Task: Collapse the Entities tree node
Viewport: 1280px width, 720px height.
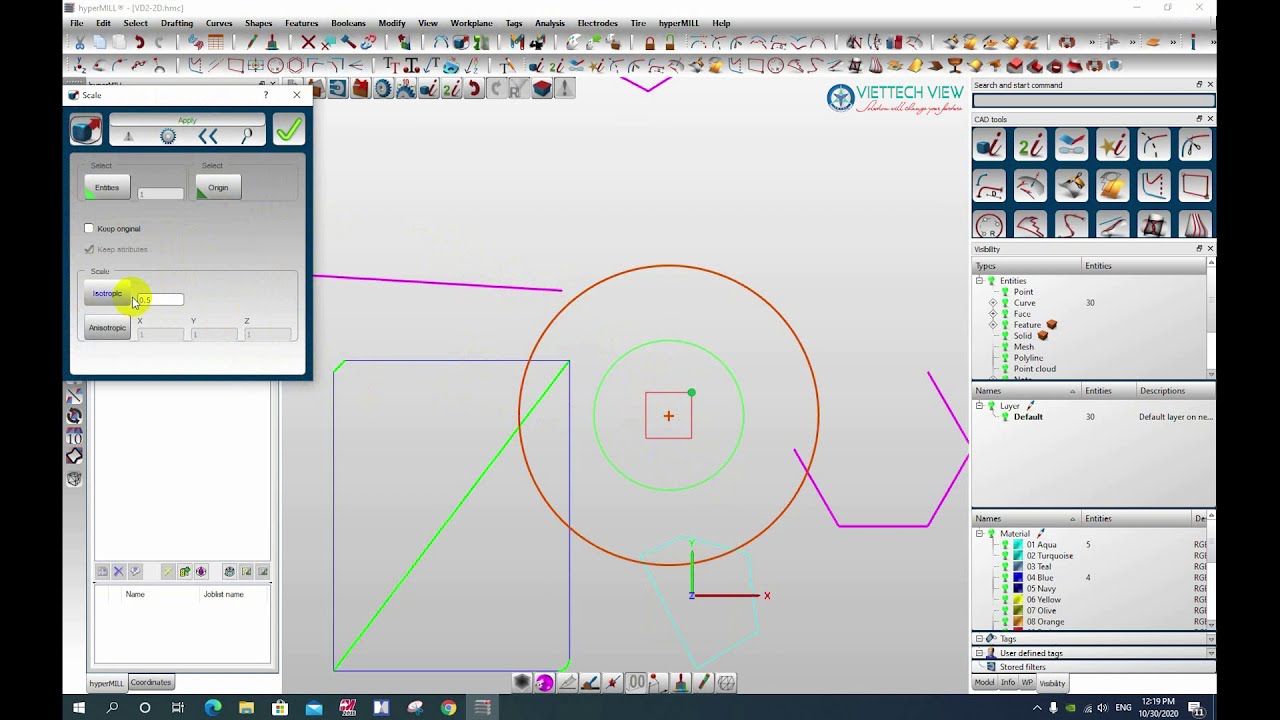Action: [980, 281]
